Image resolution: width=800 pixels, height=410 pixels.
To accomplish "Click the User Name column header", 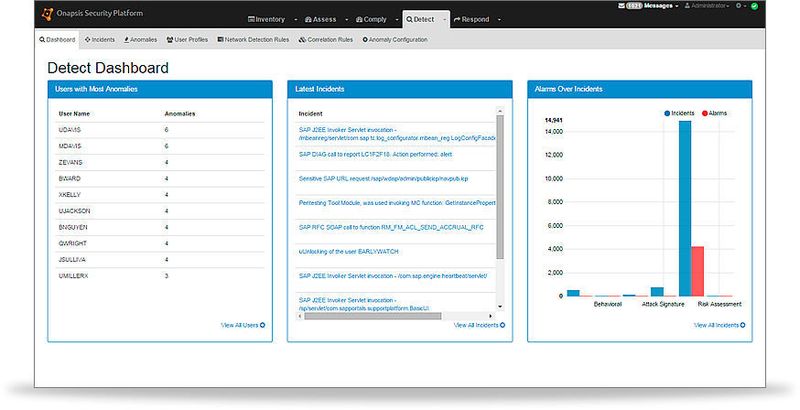I will click(74, 114).
